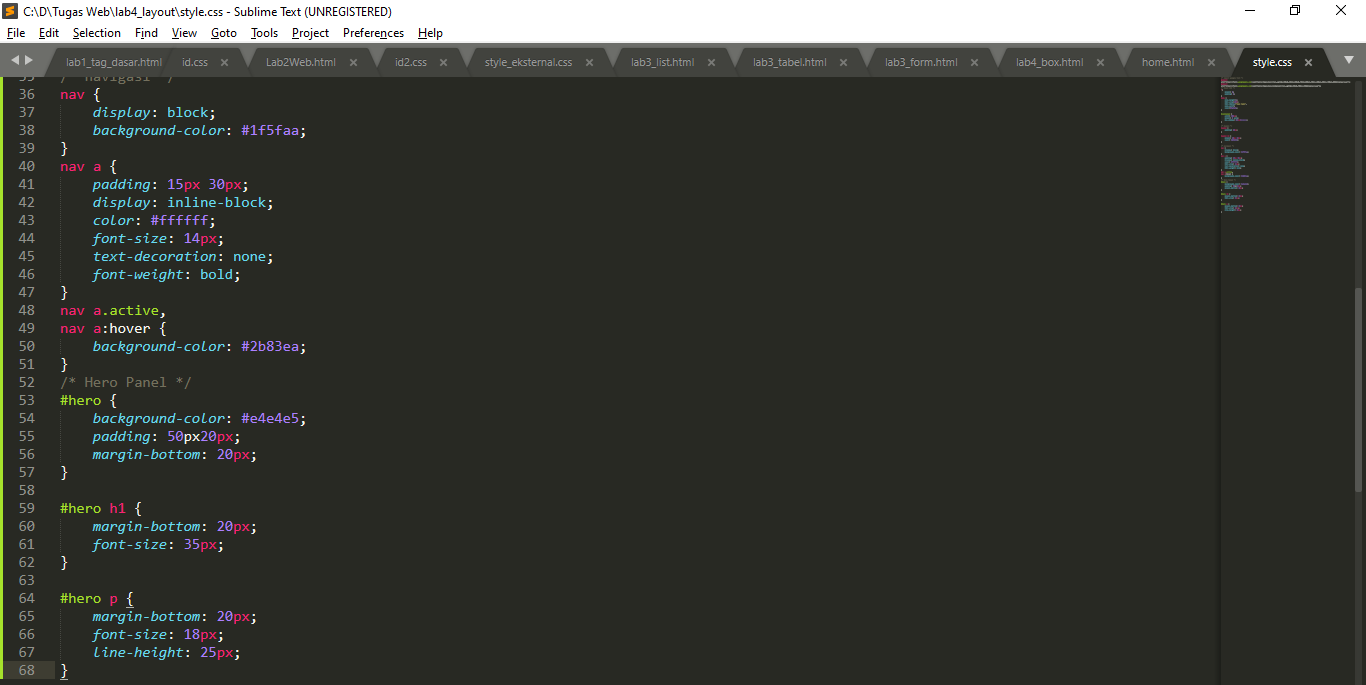Switch to the lab3_list.html tab
The height and width of the screenshot is (685, 1366).
(x=662, y=62)
